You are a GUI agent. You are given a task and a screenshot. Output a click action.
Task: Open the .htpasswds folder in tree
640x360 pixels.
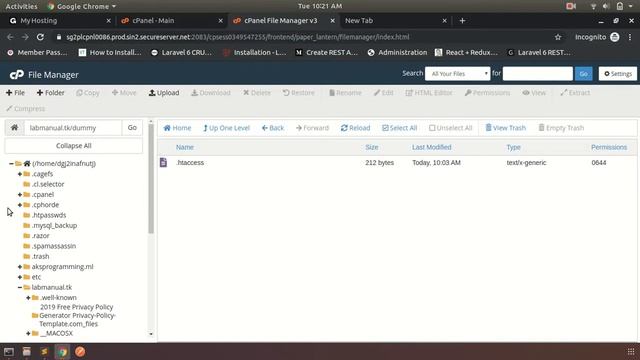[49, 215]
